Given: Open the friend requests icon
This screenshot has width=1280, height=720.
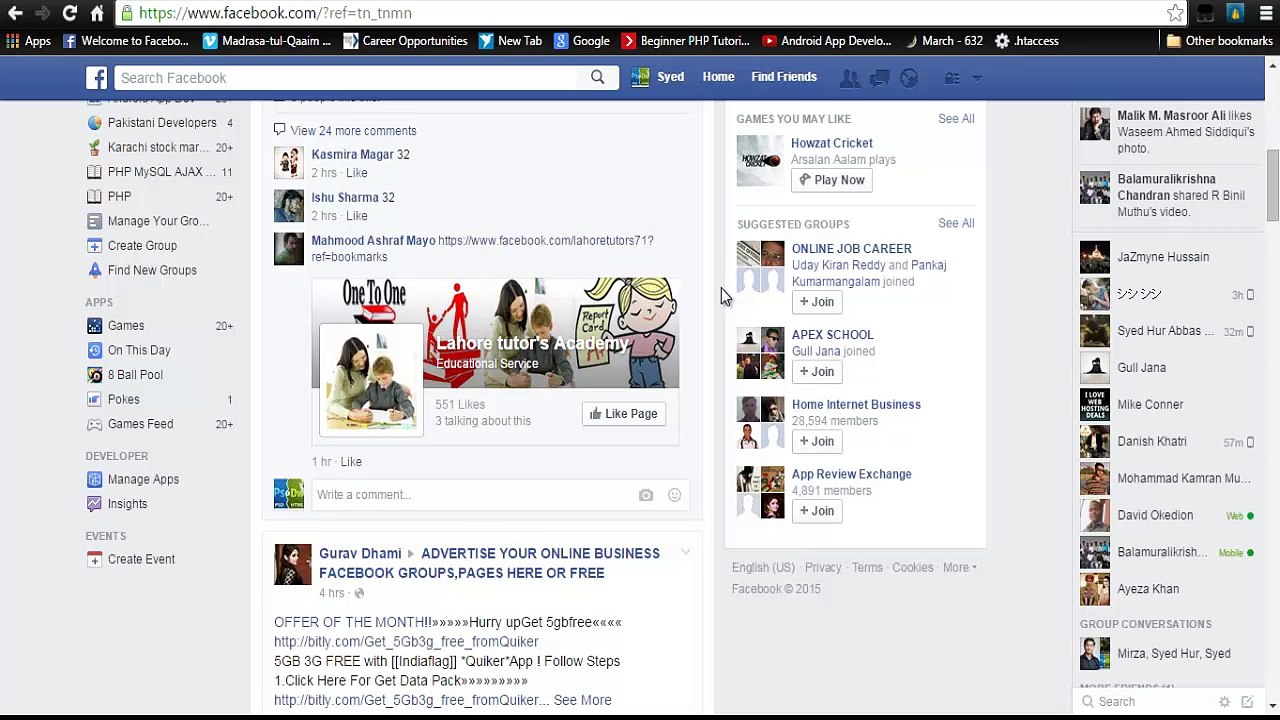Looking at the screenshot, I should 850,78.
